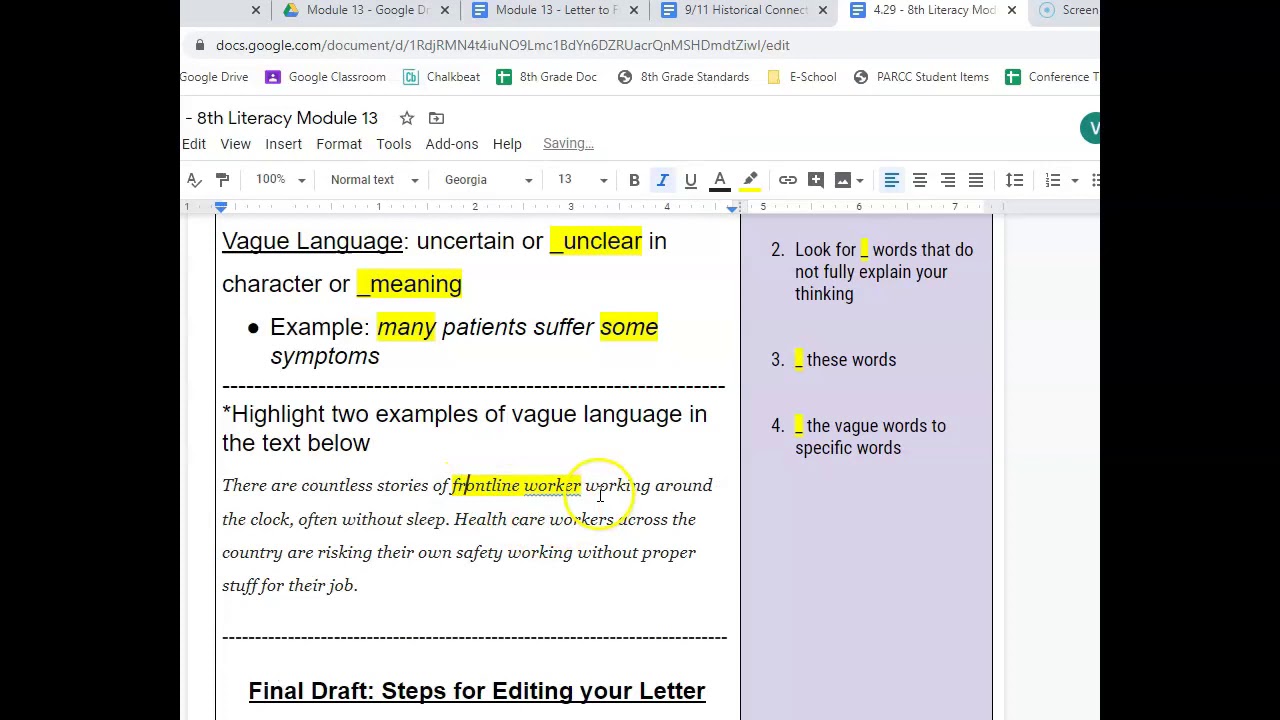Viewport: 1280px width, 720px height.
Task: Click the blue left indent marker on ruler
Action: pyautogui.click(x=221, y=208)
